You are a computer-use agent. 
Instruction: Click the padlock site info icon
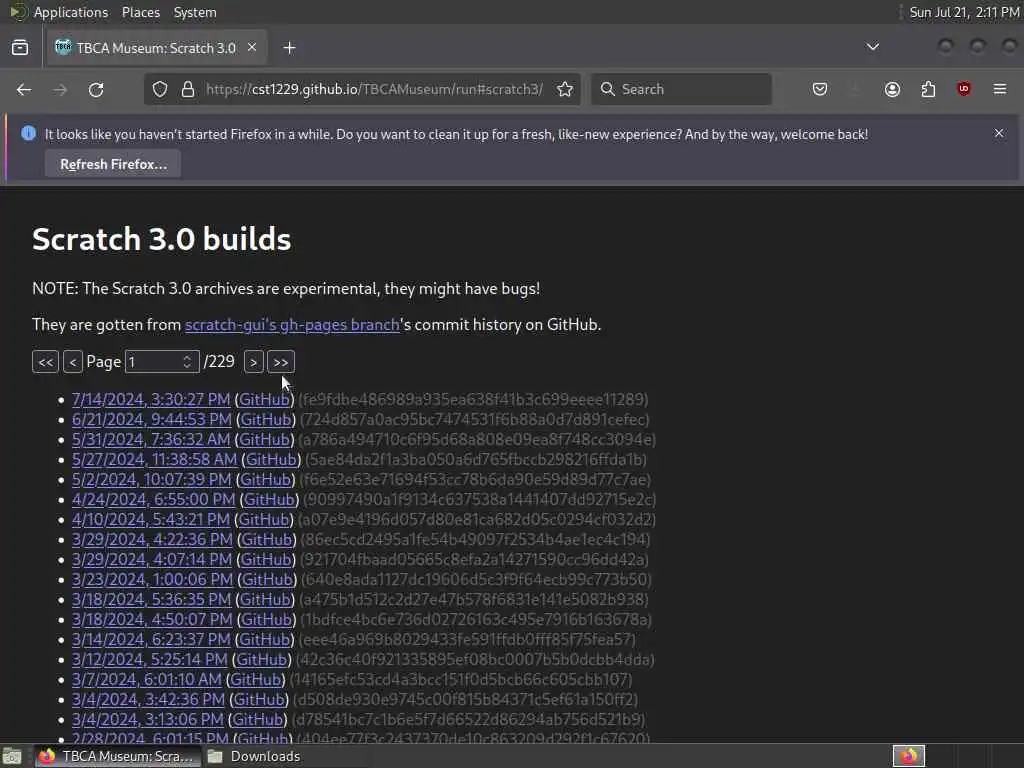(x=188, y=89)
